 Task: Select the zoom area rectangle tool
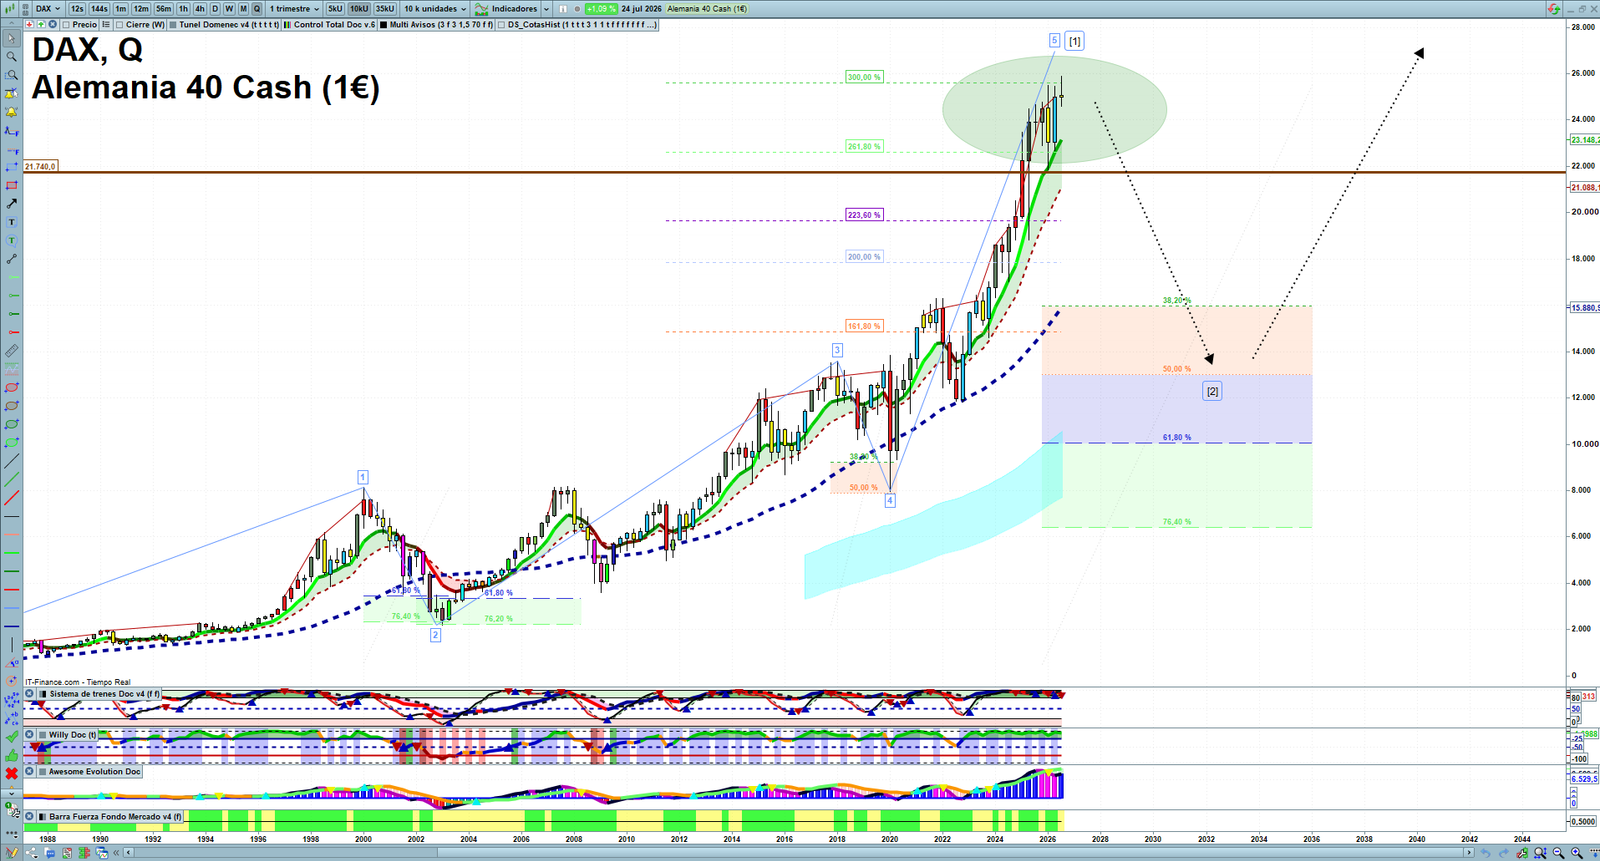point(11,74)
